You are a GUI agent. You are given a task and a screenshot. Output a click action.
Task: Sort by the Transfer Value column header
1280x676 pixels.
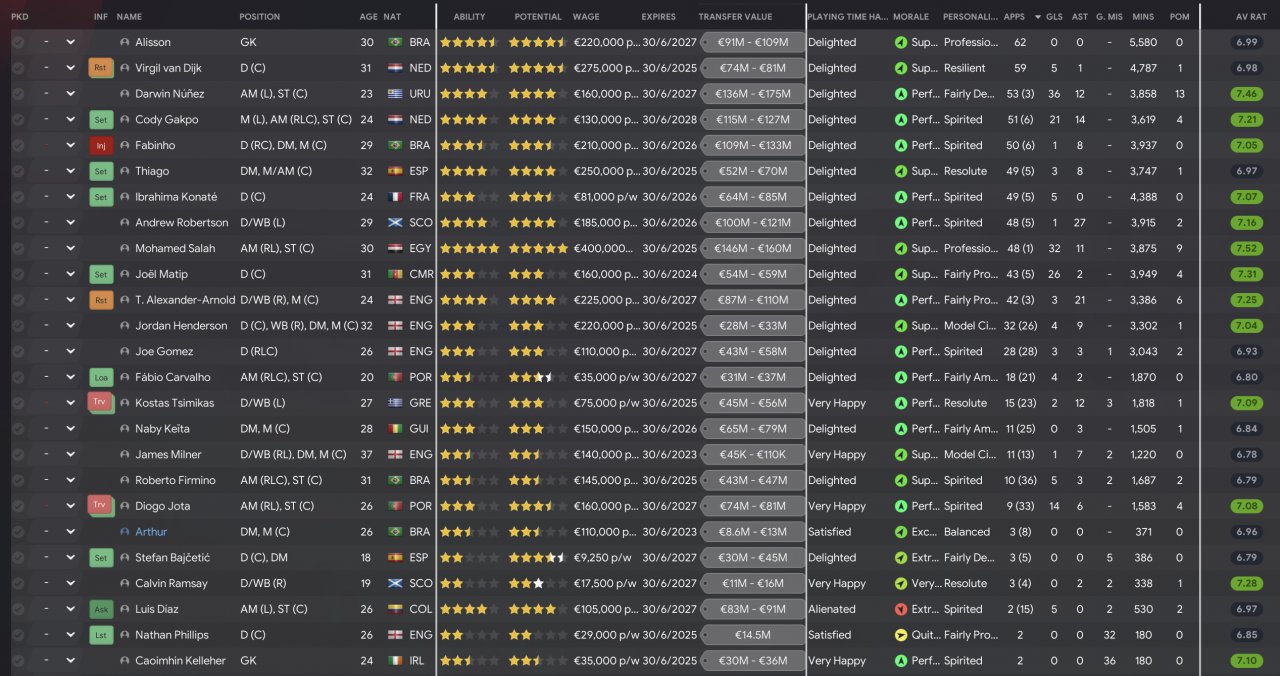click(735, 17)
